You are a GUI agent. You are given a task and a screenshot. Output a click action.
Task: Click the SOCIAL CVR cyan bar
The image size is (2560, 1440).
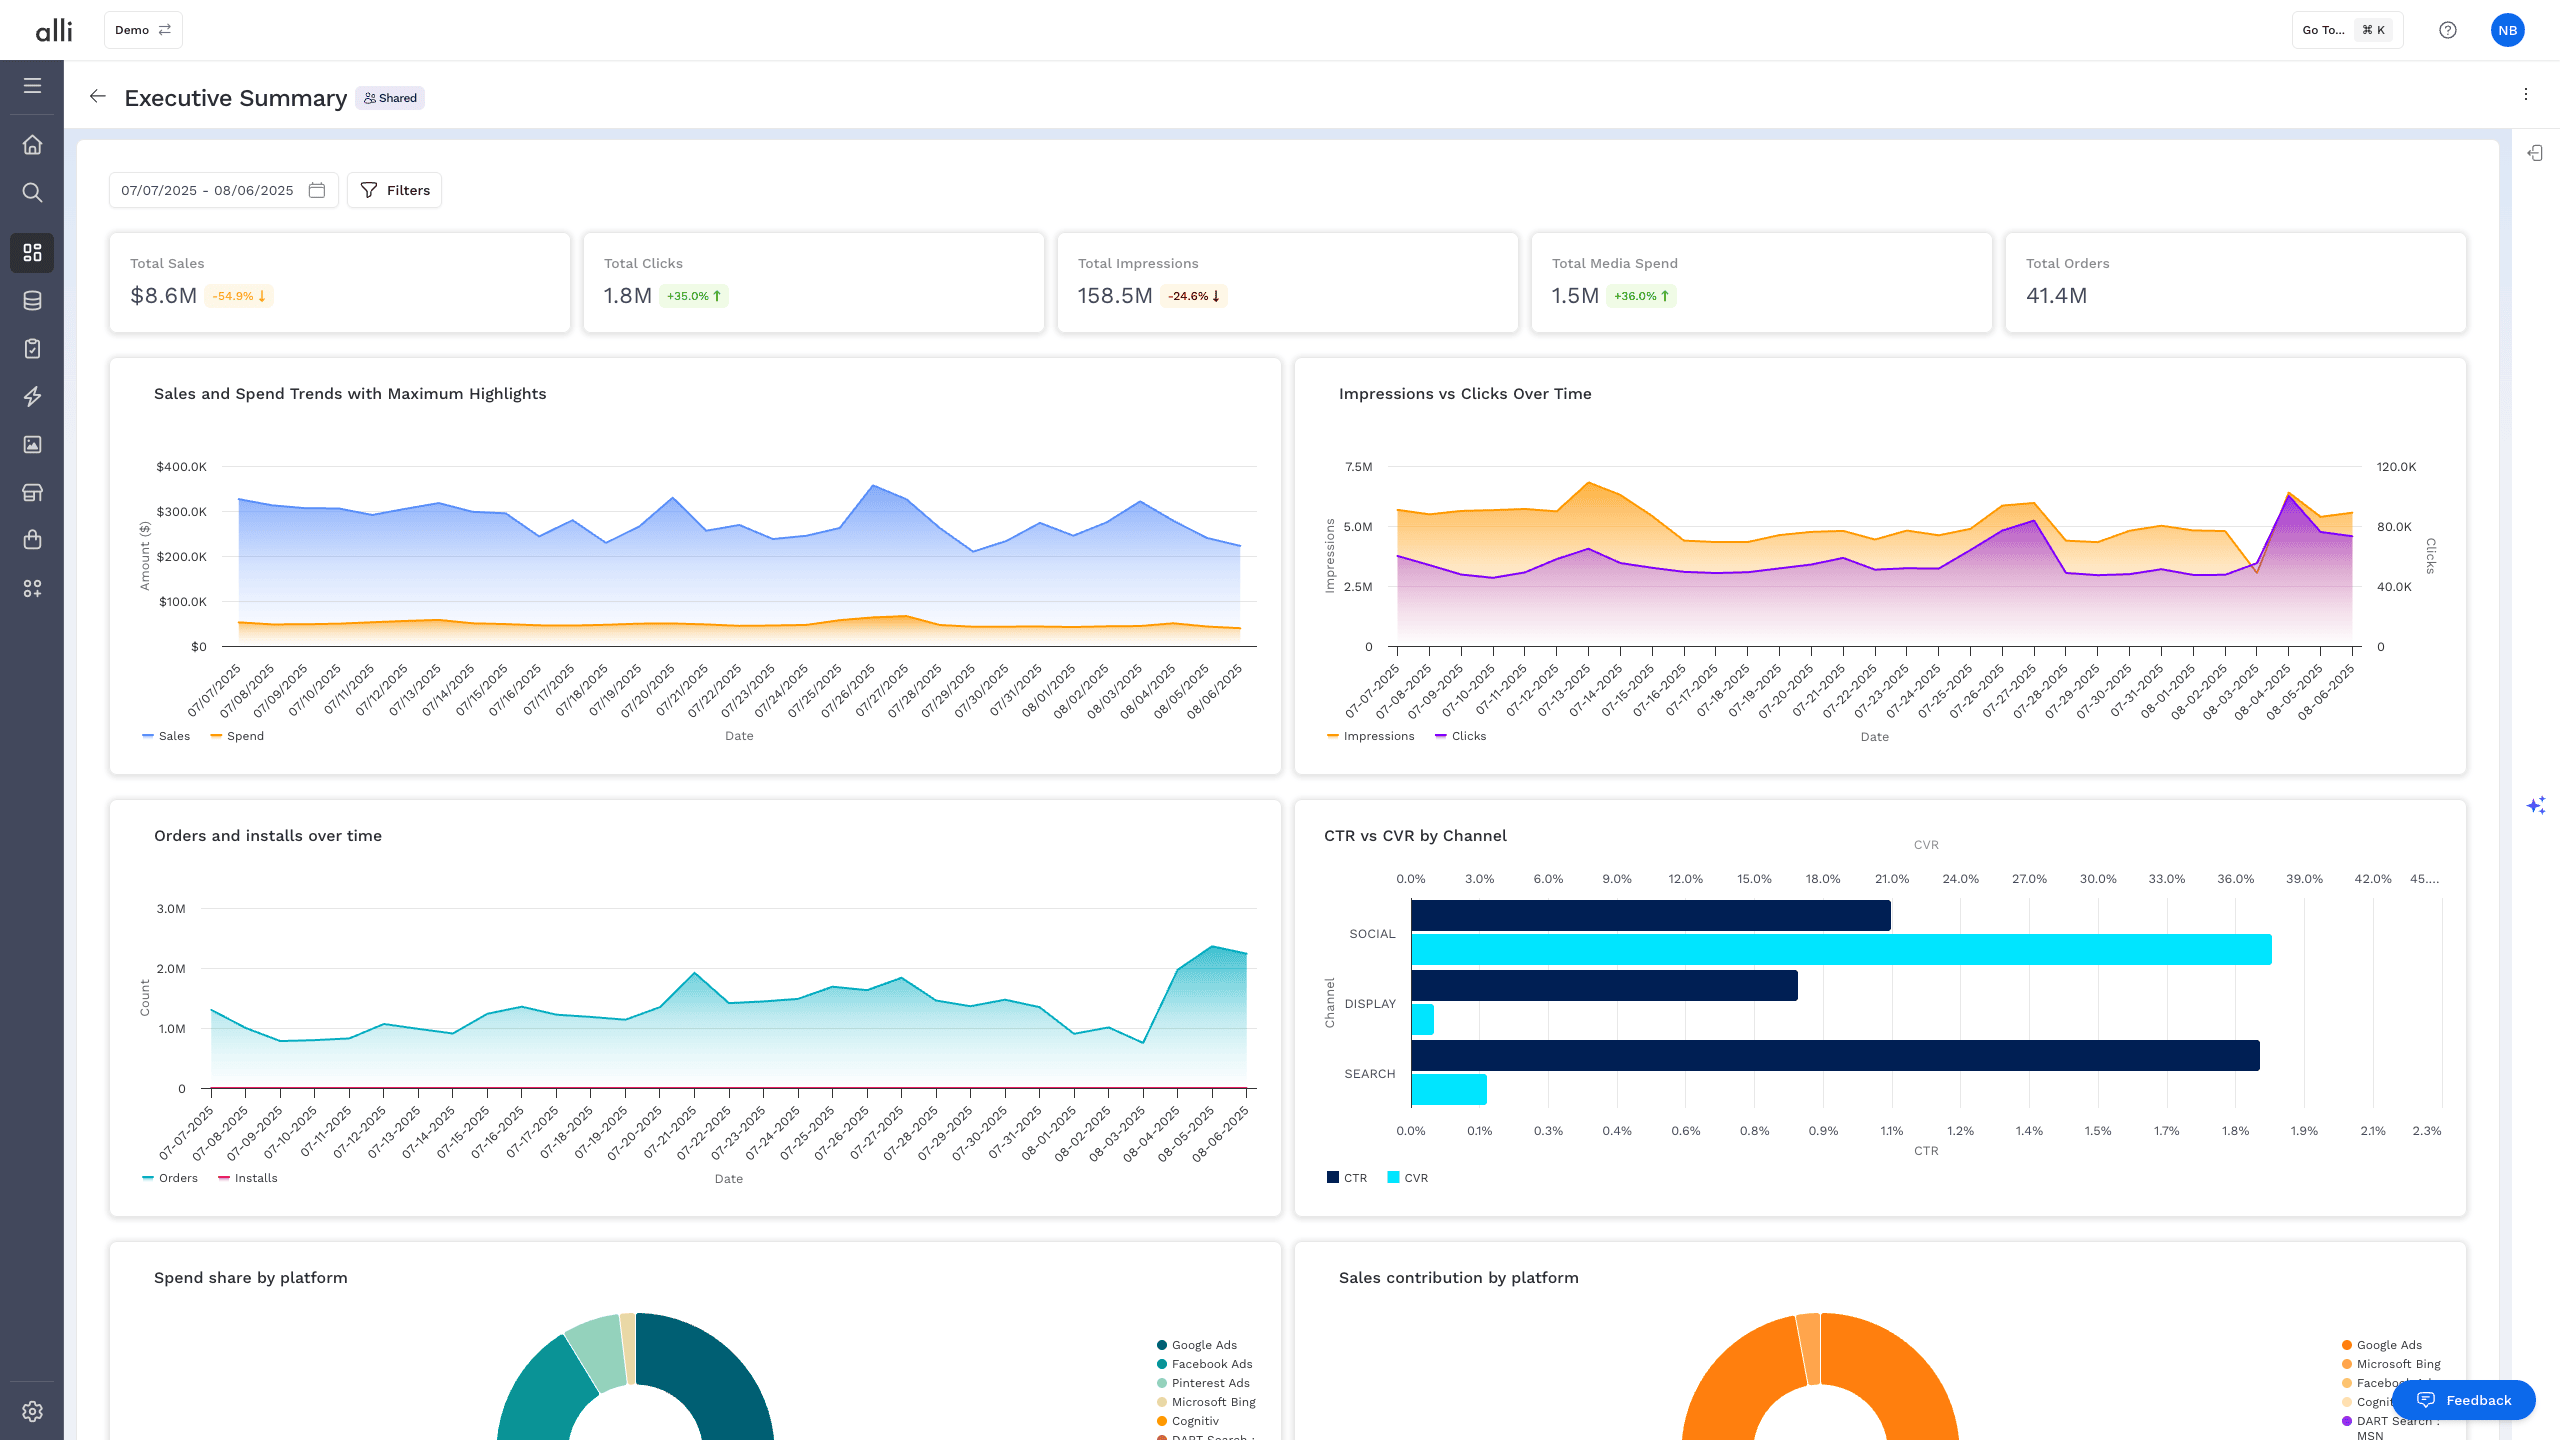point(1841,949)
